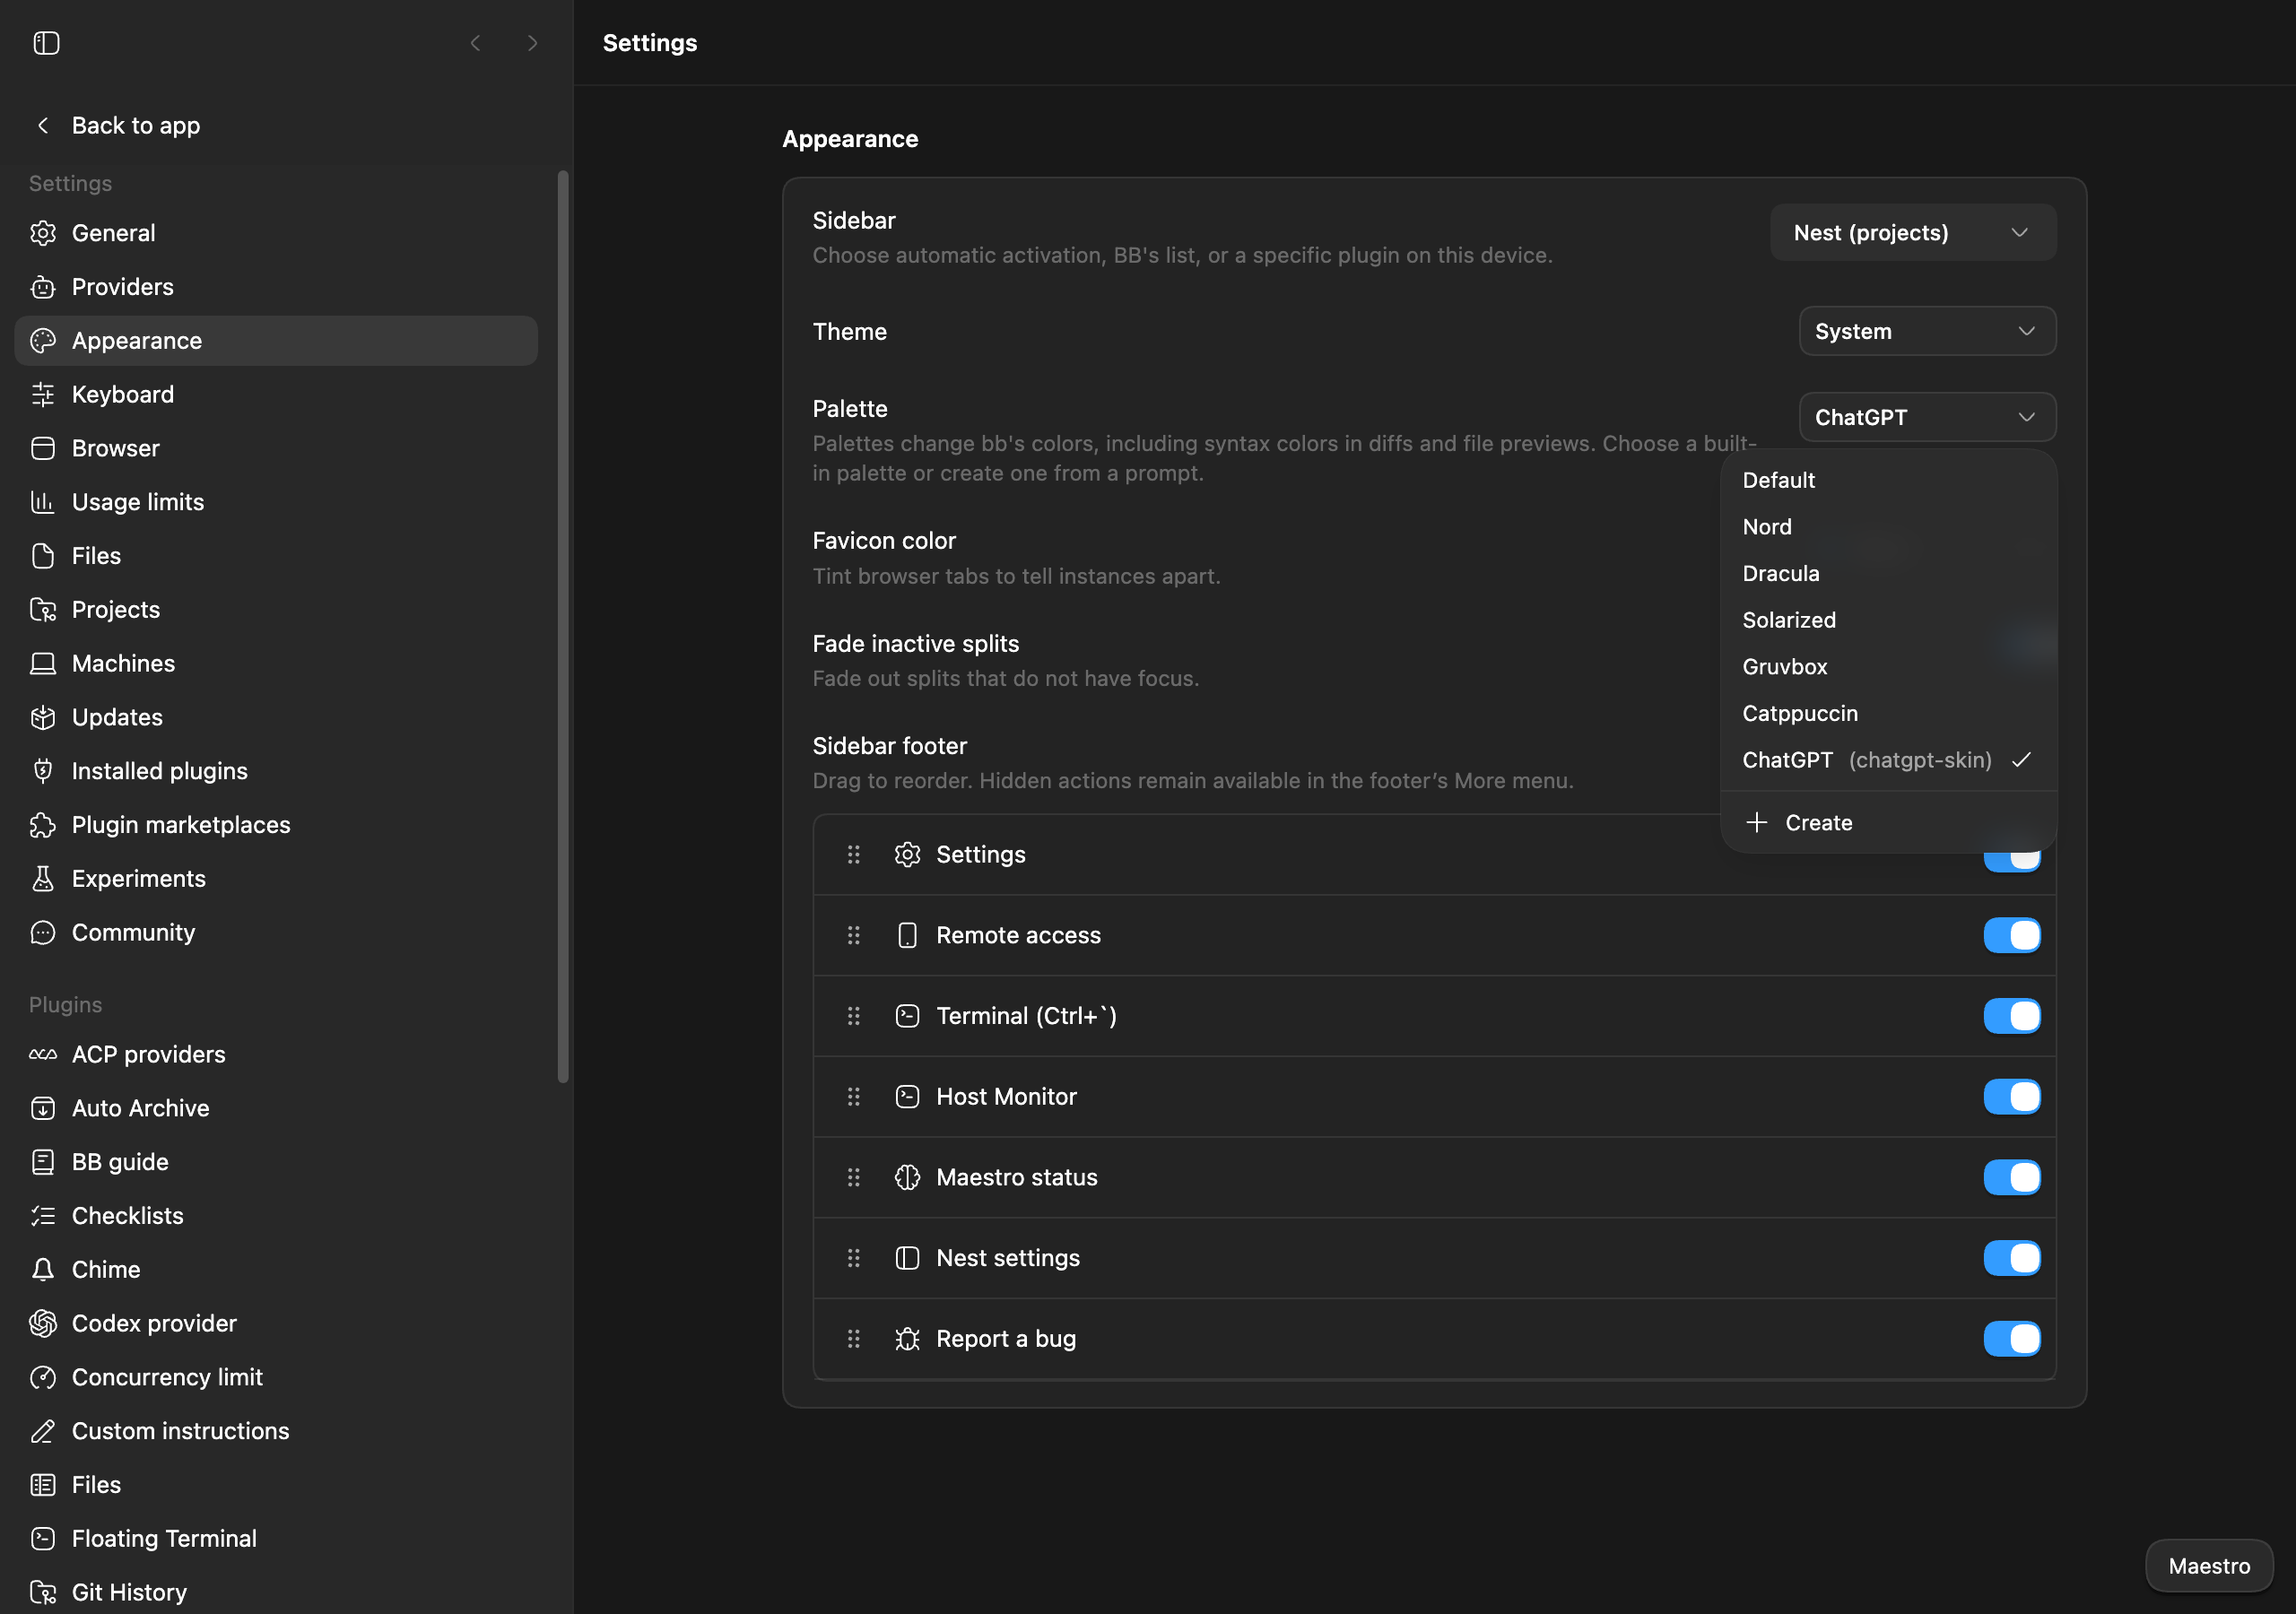Screen dimensions: 2296x1614
Task: Click the Back to app link
Action: pyautogui.click(x=118, y=125)
